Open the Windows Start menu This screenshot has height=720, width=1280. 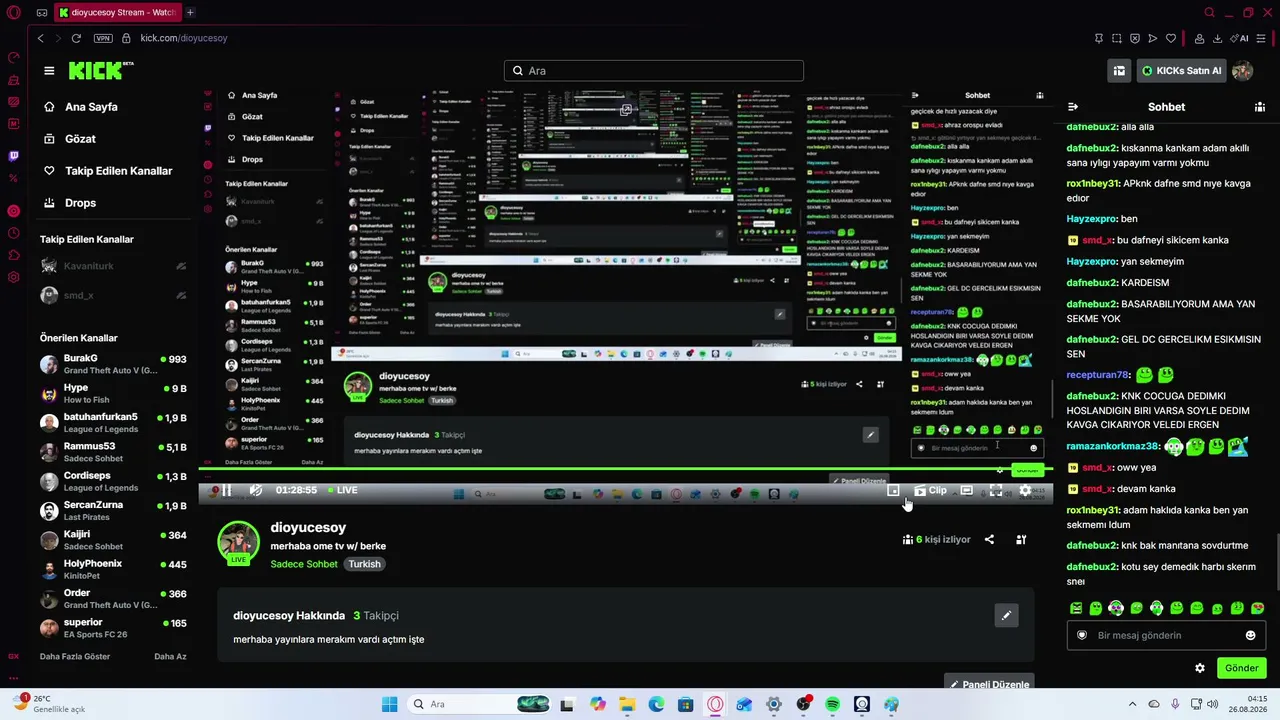click(389, 704)
